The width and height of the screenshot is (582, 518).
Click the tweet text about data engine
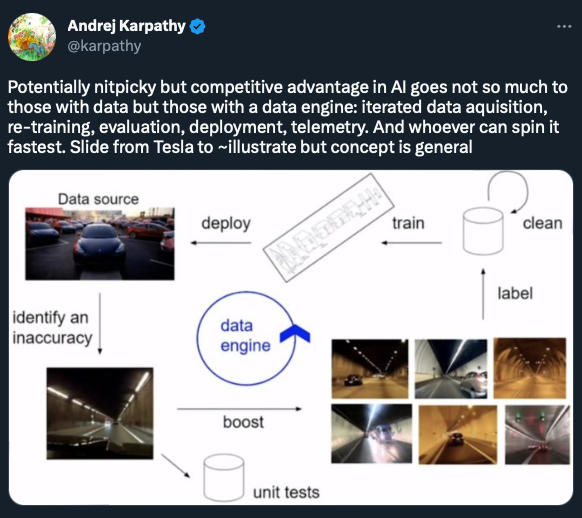(287, 117)
